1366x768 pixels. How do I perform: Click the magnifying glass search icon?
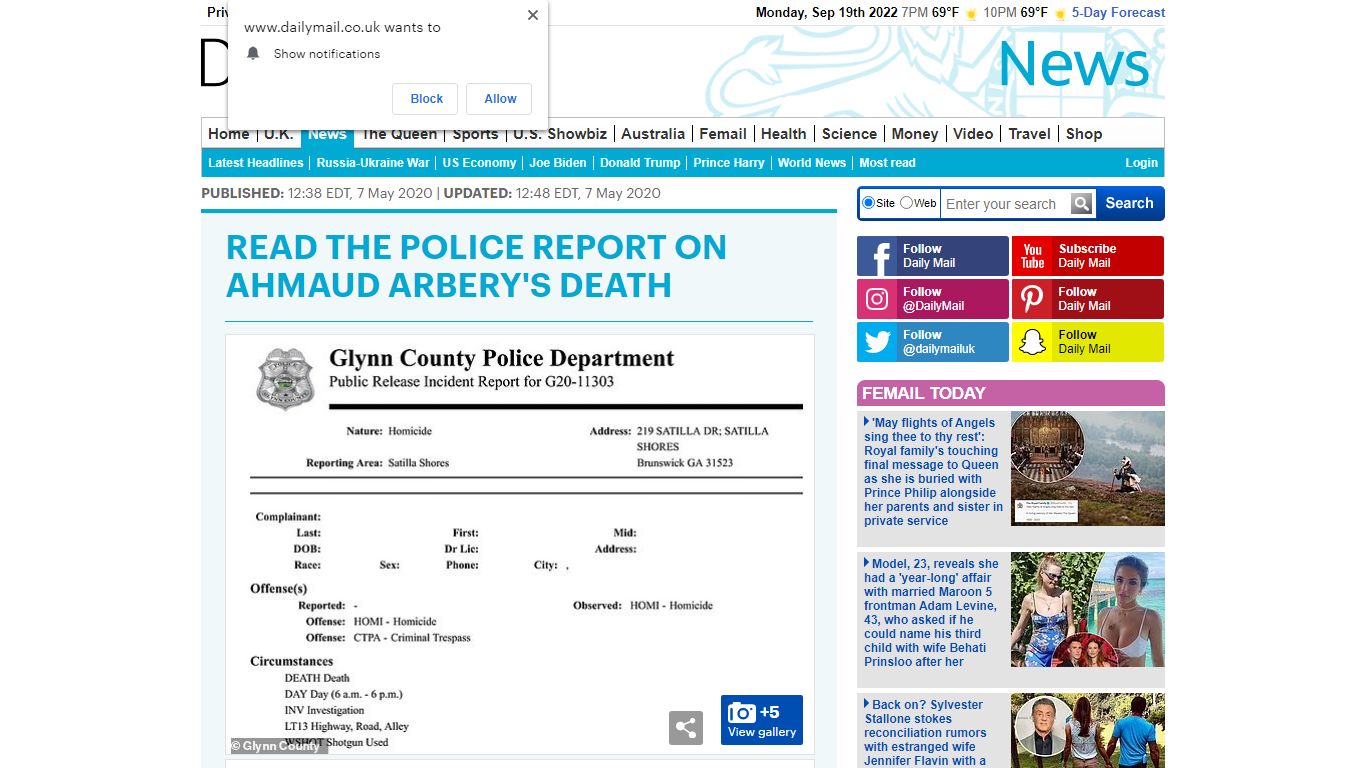click(1082, 204)
